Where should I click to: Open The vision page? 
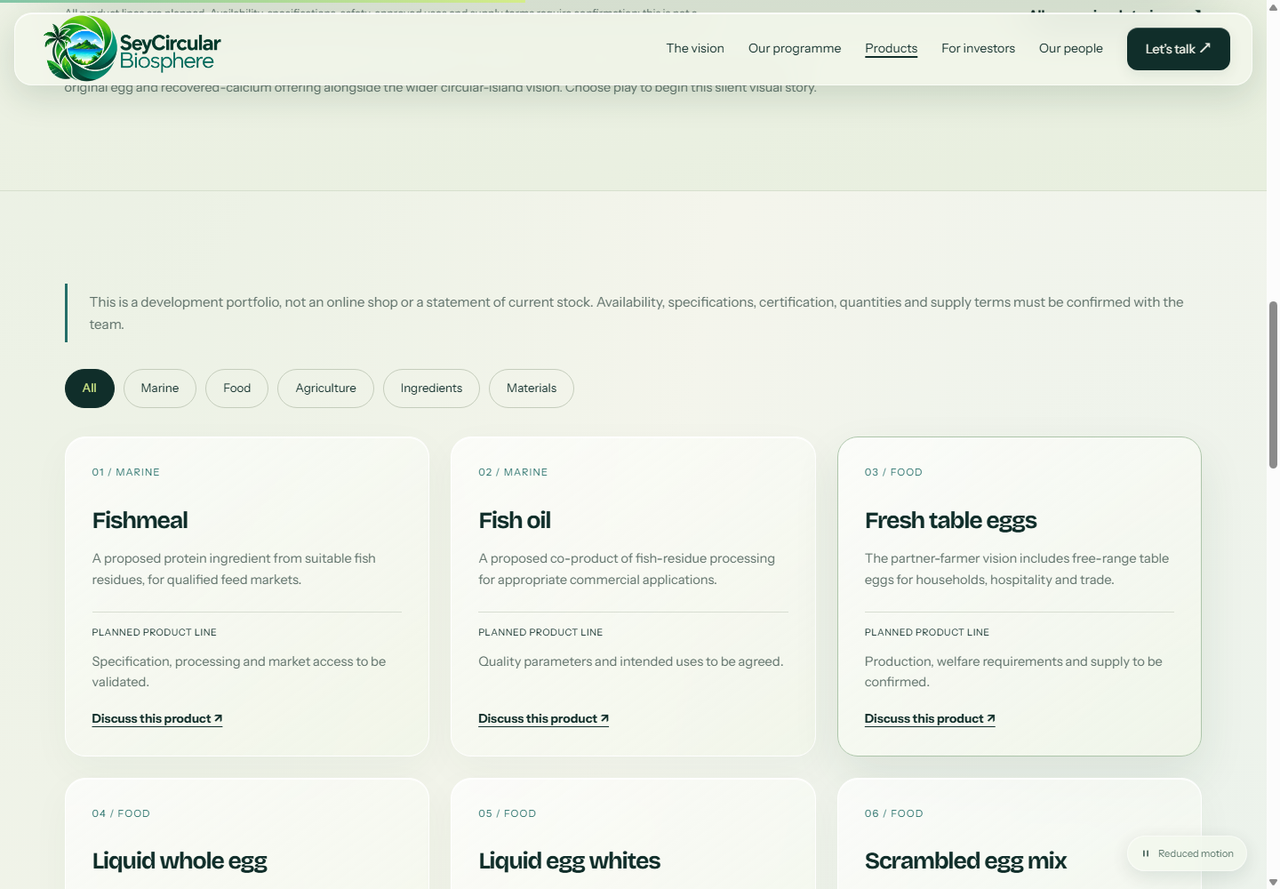pos(695,48)
